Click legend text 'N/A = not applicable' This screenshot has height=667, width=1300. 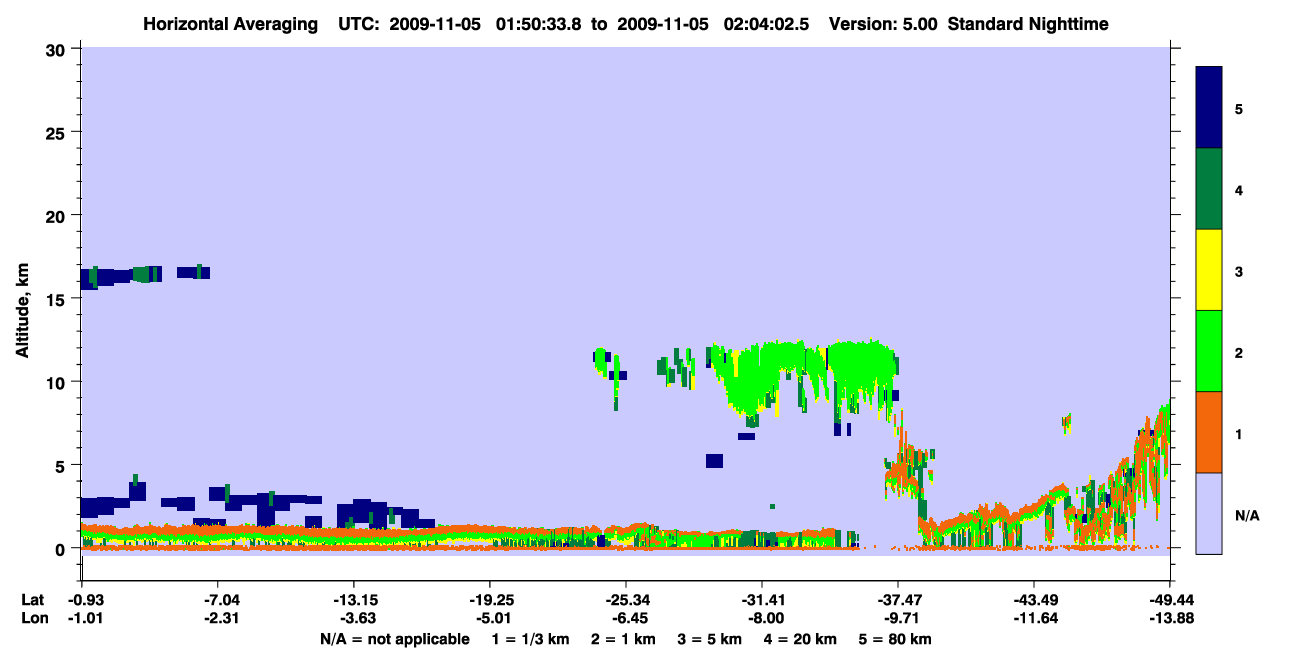coord(394,639)
